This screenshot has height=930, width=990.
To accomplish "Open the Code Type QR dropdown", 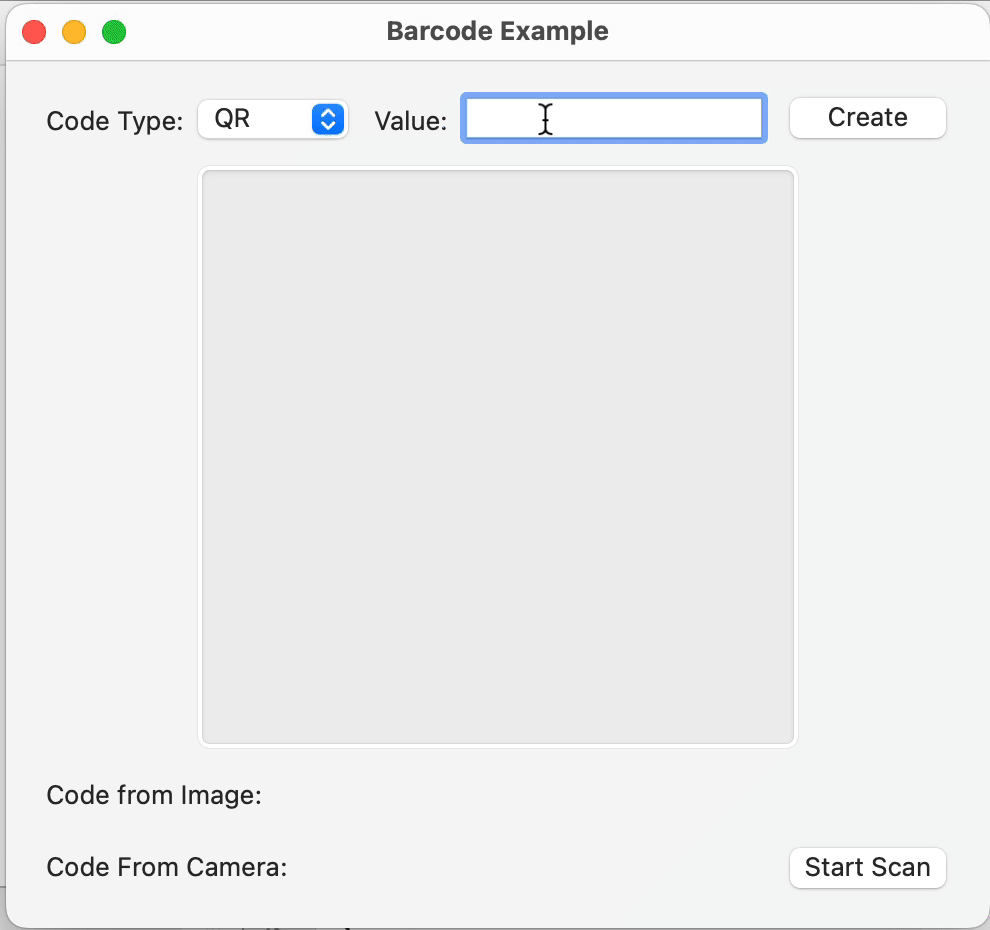I will coord(273,119).
